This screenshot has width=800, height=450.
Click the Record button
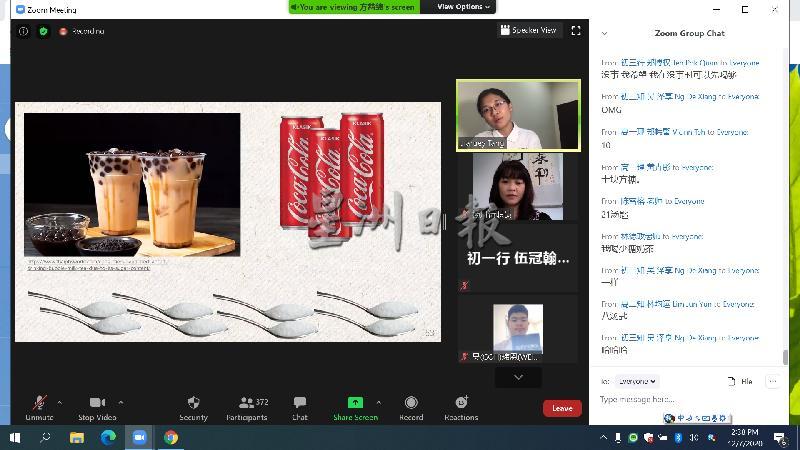coord(411,408)
